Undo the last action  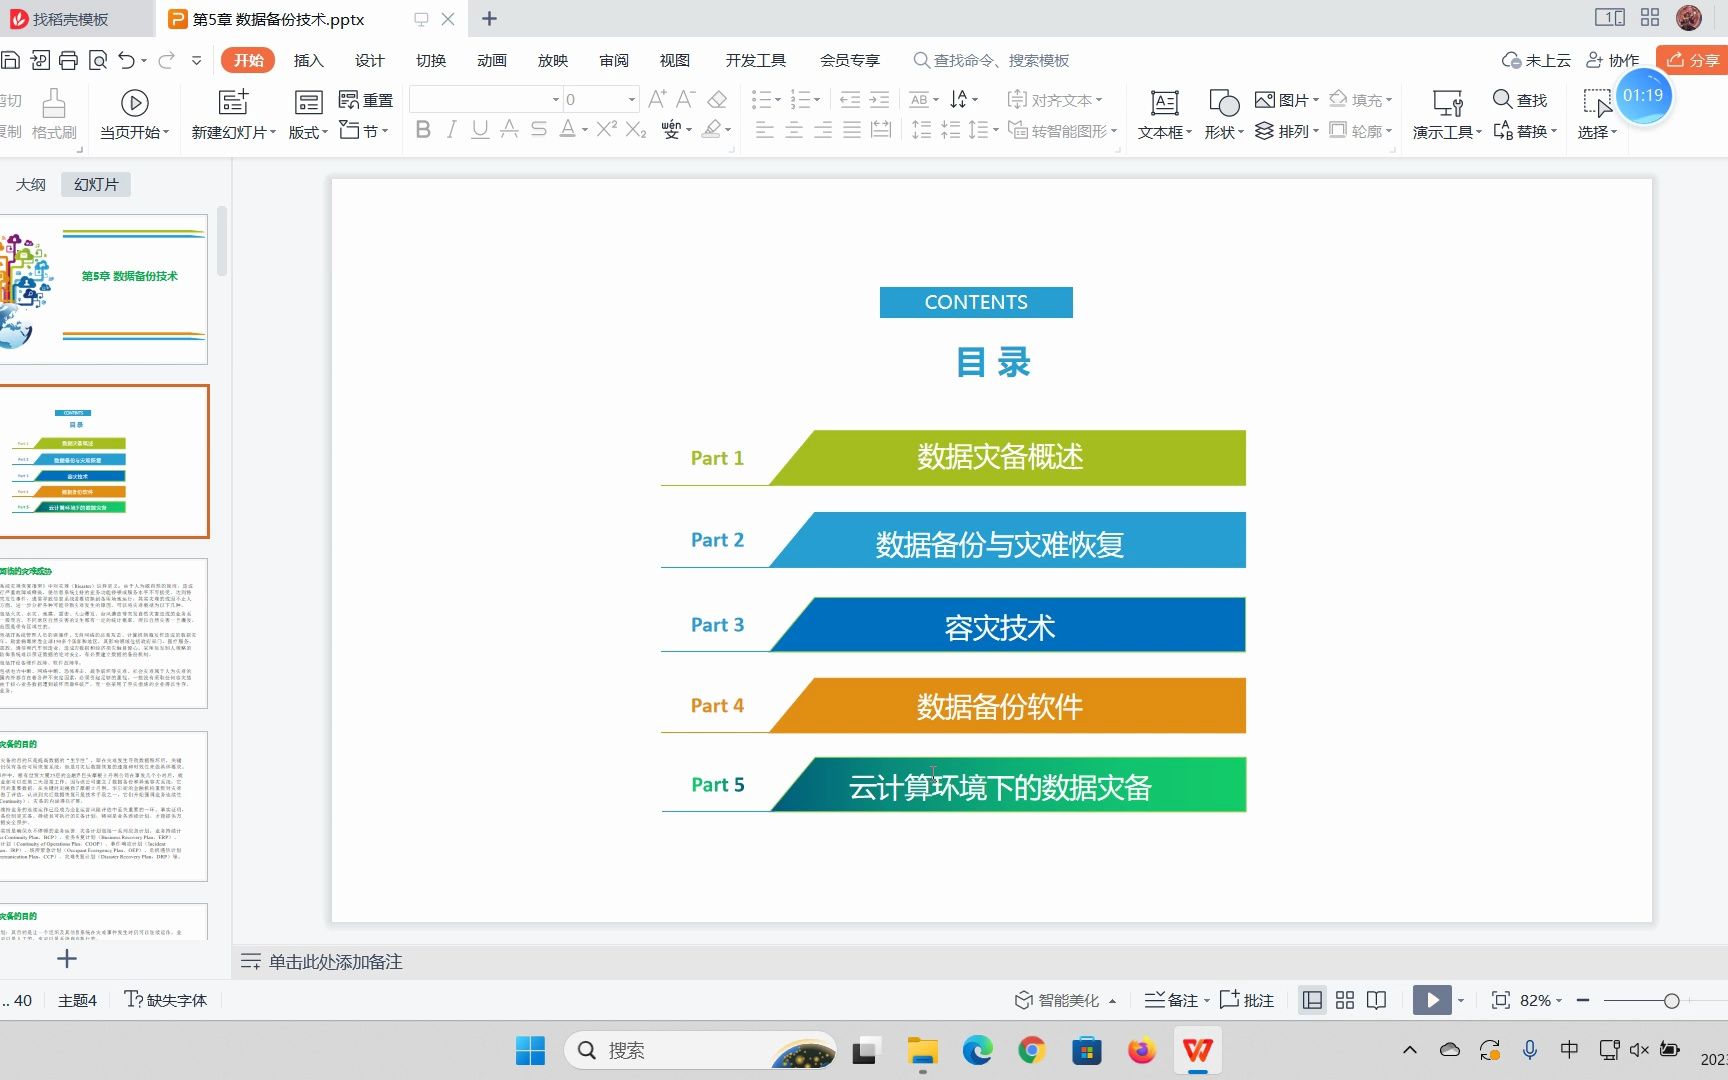(x=126, y=60)
